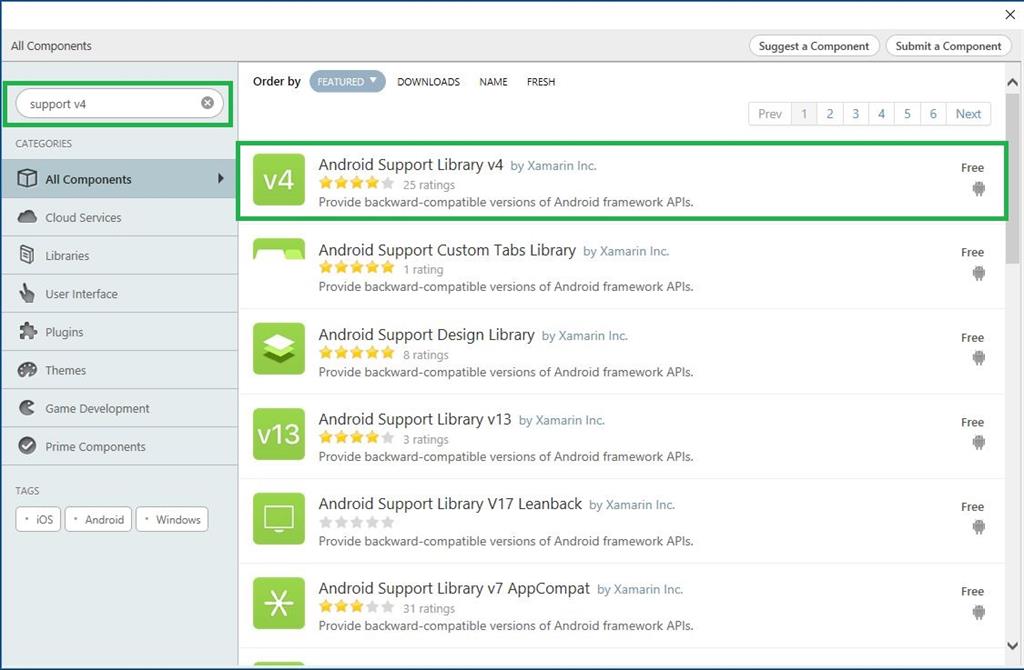Go to results page 6
1024x670 pixels.
tap(933, 114)
